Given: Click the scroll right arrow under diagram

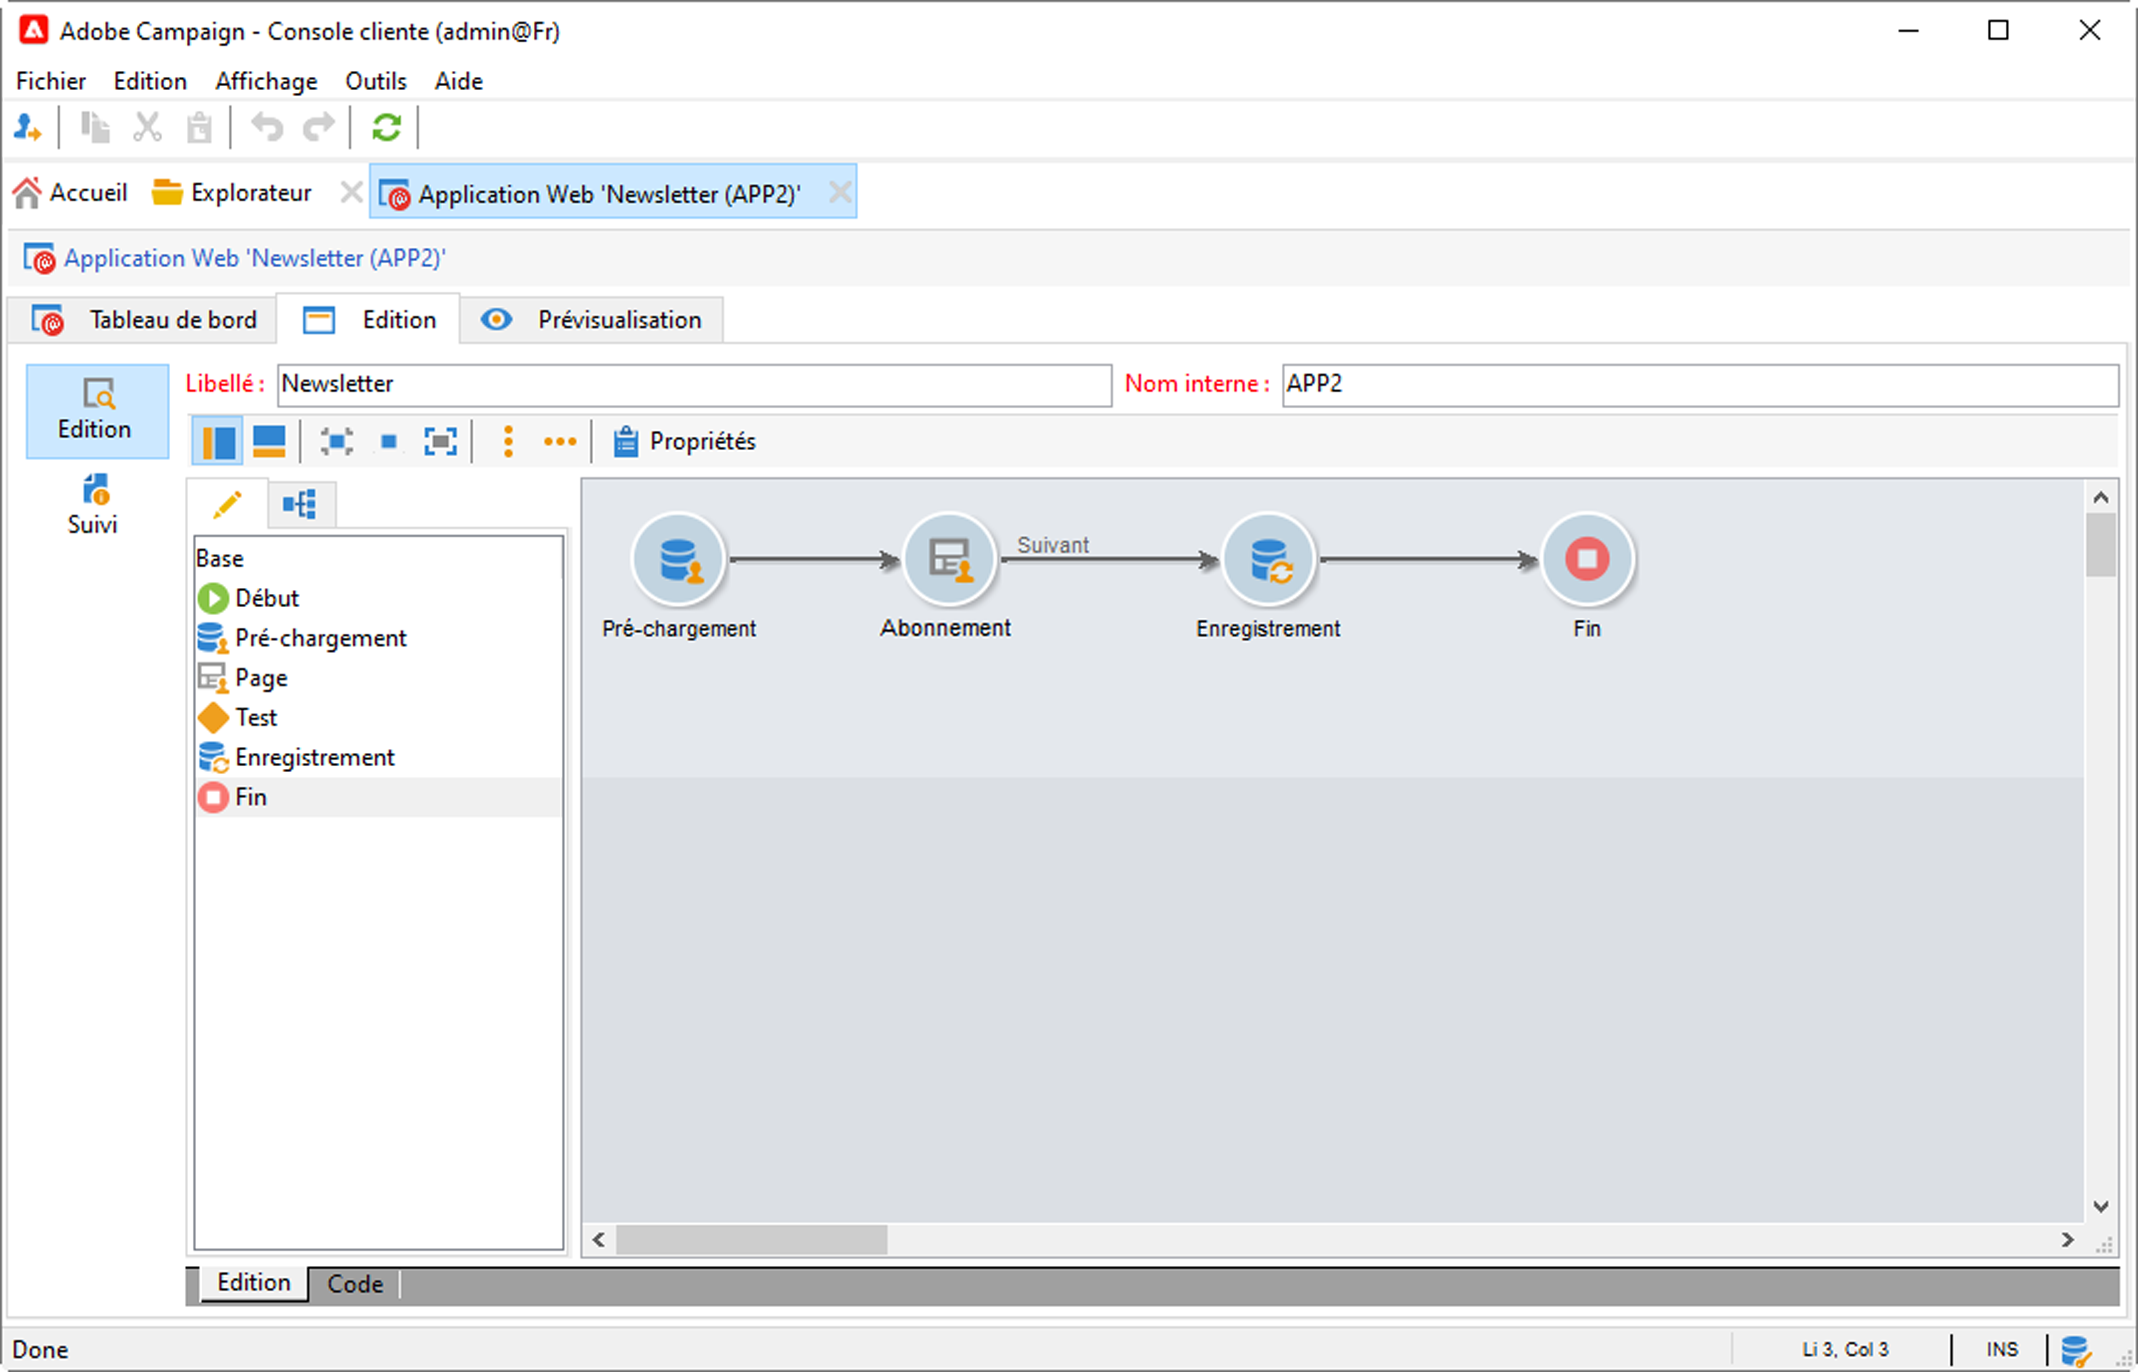Looking at the screenshot, I should [x=2067, y=1240].
